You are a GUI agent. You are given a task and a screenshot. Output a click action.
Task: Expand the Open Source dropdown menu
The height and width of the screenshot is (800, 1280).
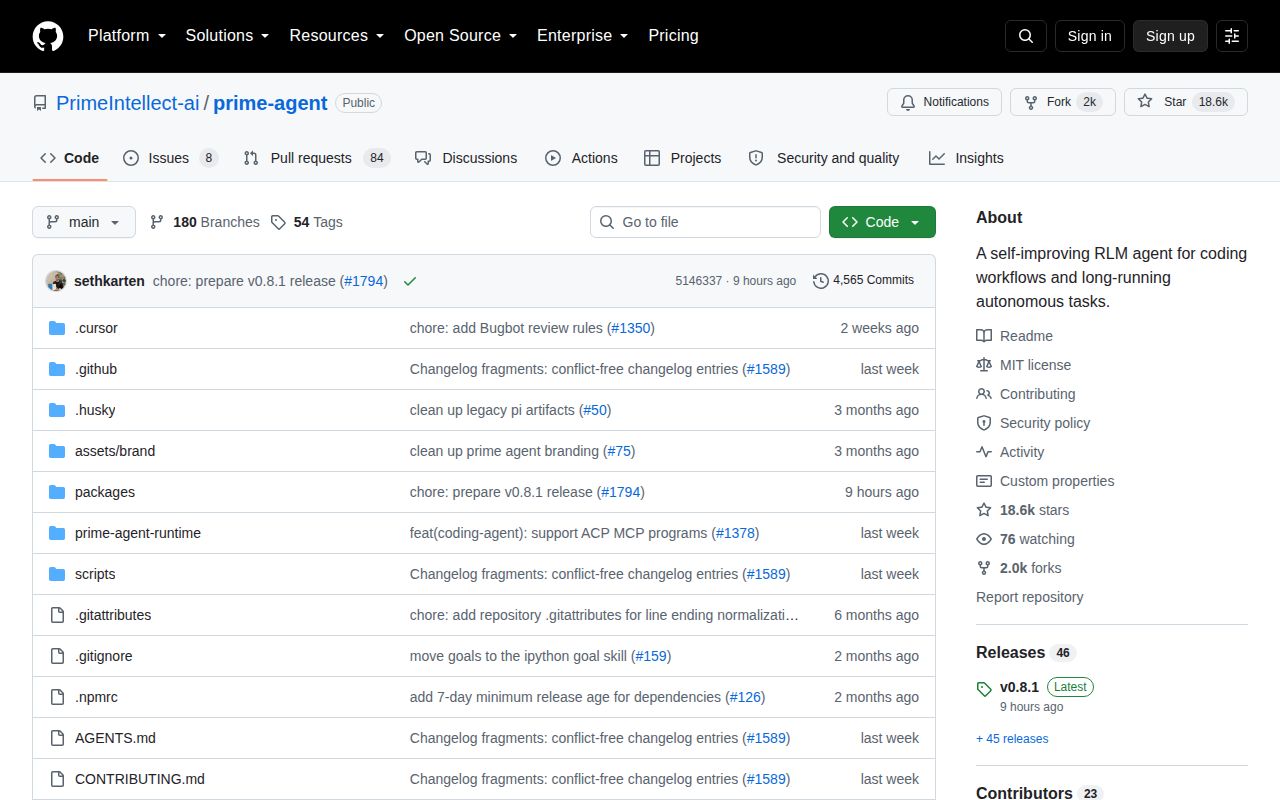coord(460,35)
